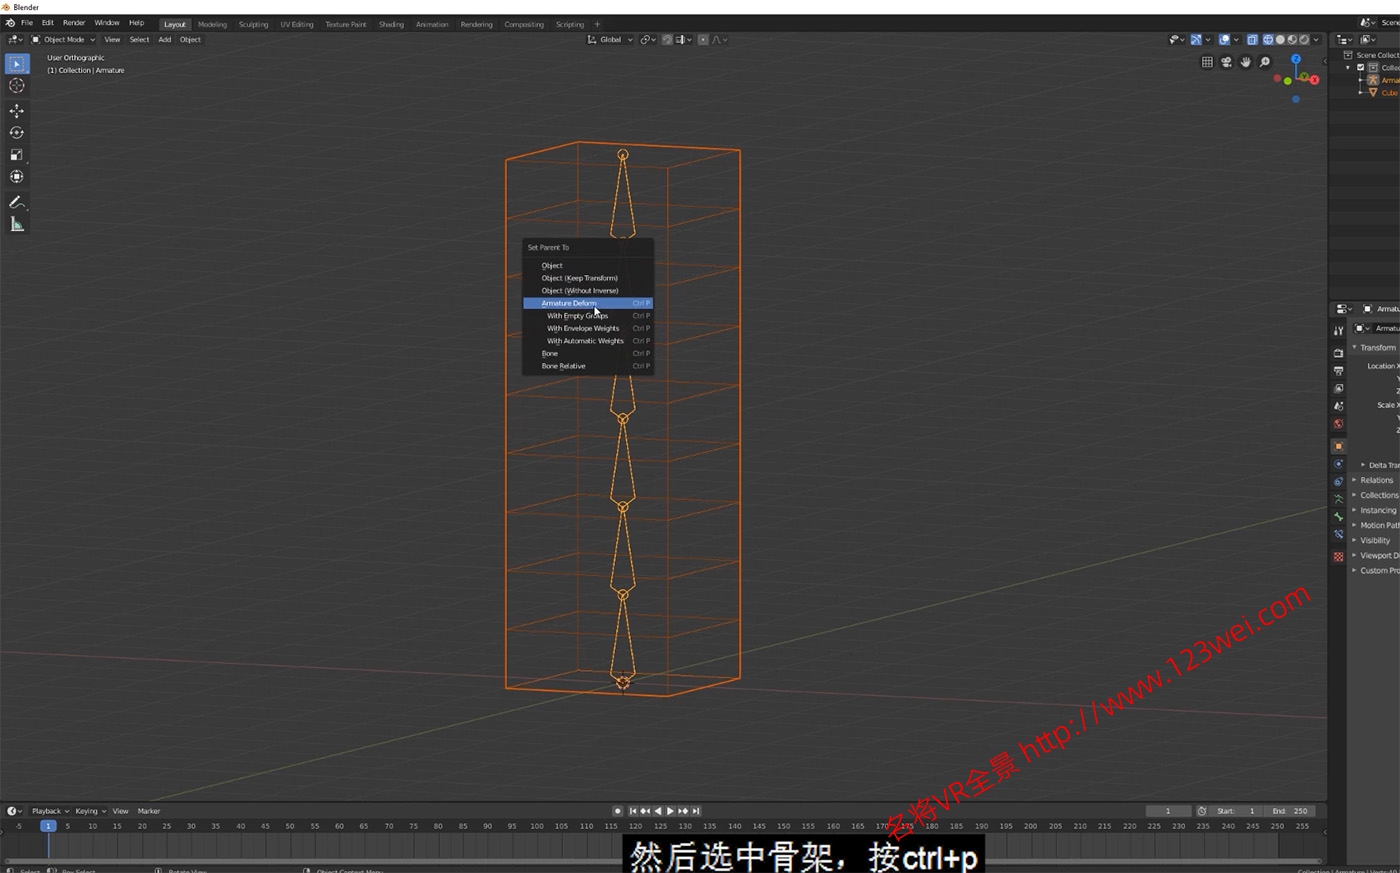The width and height of the screenshot is (1400, 873).
Task: Activate the Rotate tool
Action: (x=17, y=133)
